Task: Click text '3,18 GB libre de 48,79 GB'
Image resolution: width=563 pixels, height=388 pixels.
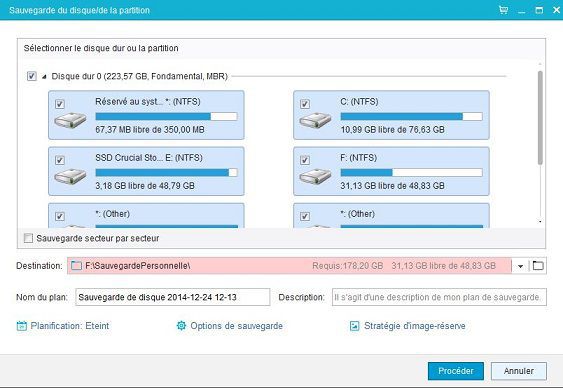Action: [145, 186]
